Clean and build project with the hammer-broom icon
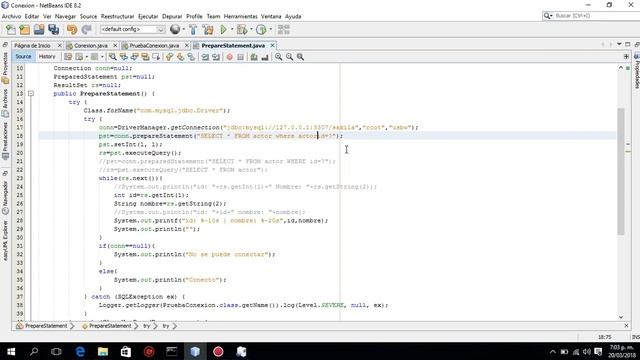The image size is (640, 360). (x=208, y=29)
